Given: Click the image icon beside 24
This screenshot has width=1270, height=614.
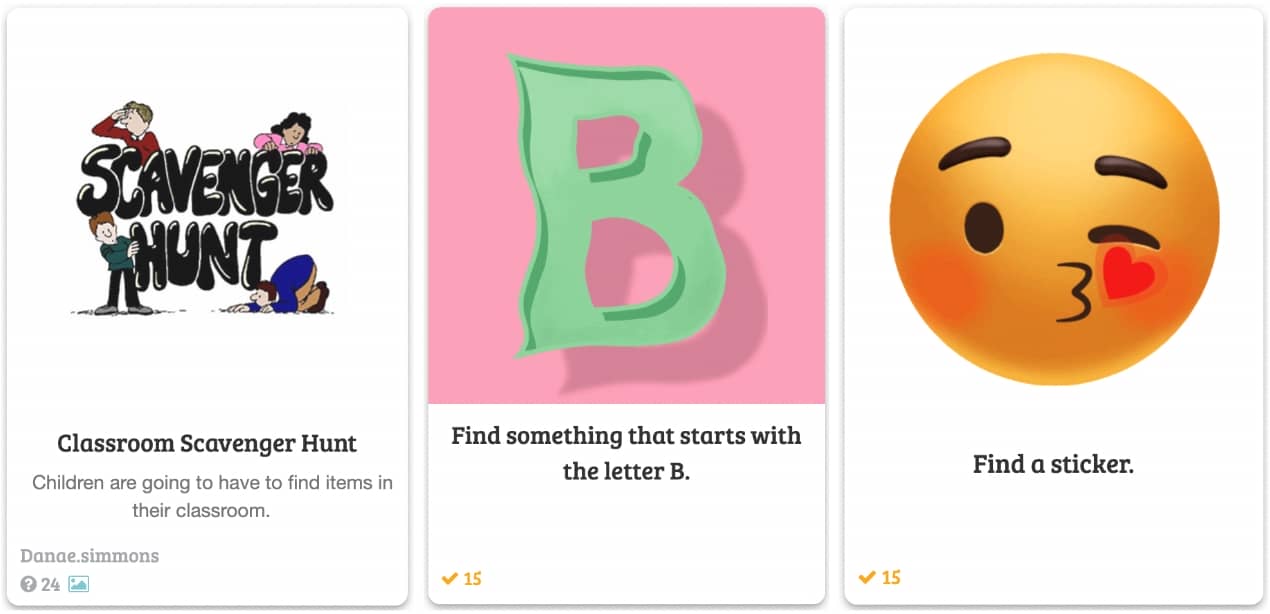Looking at the screenshot, I should coord(78,584).
